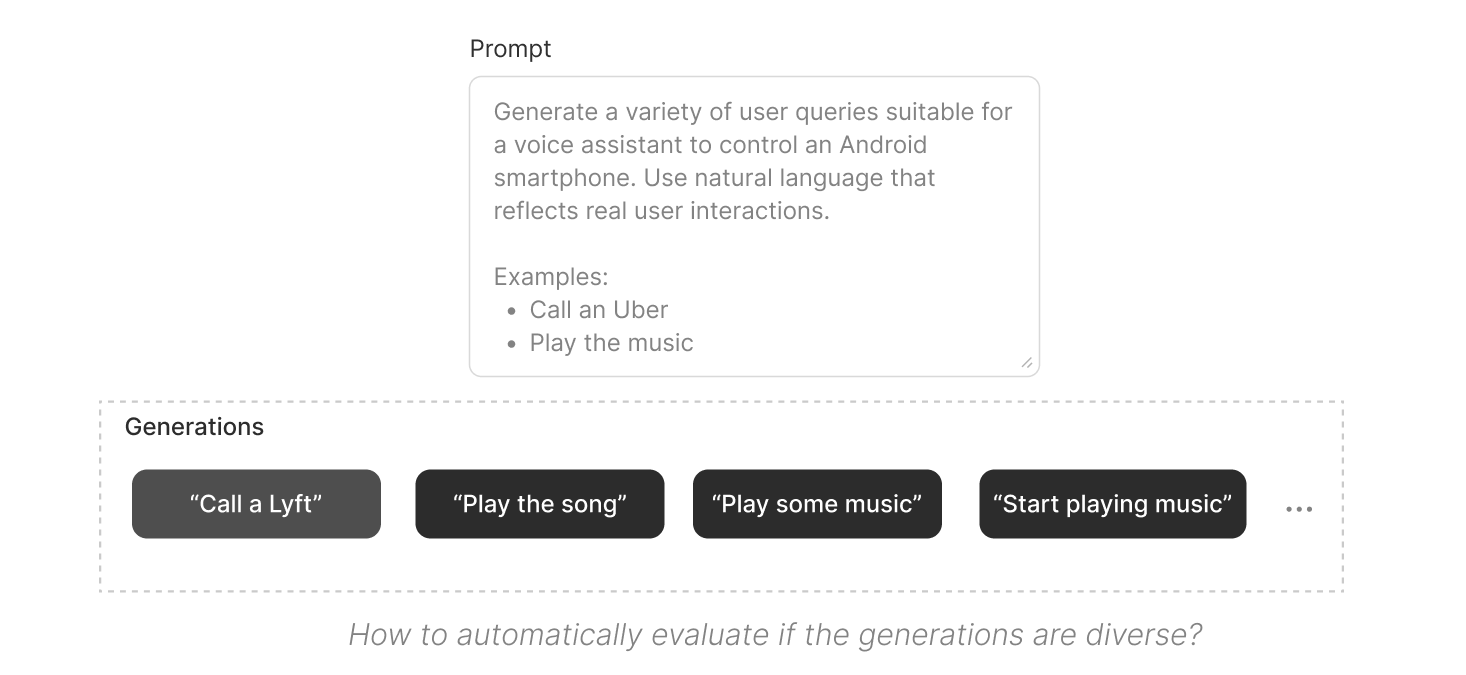Screen dimensions: 1466x675
Task: Click the word "Generate" starting the prompt
Action: 544,112
